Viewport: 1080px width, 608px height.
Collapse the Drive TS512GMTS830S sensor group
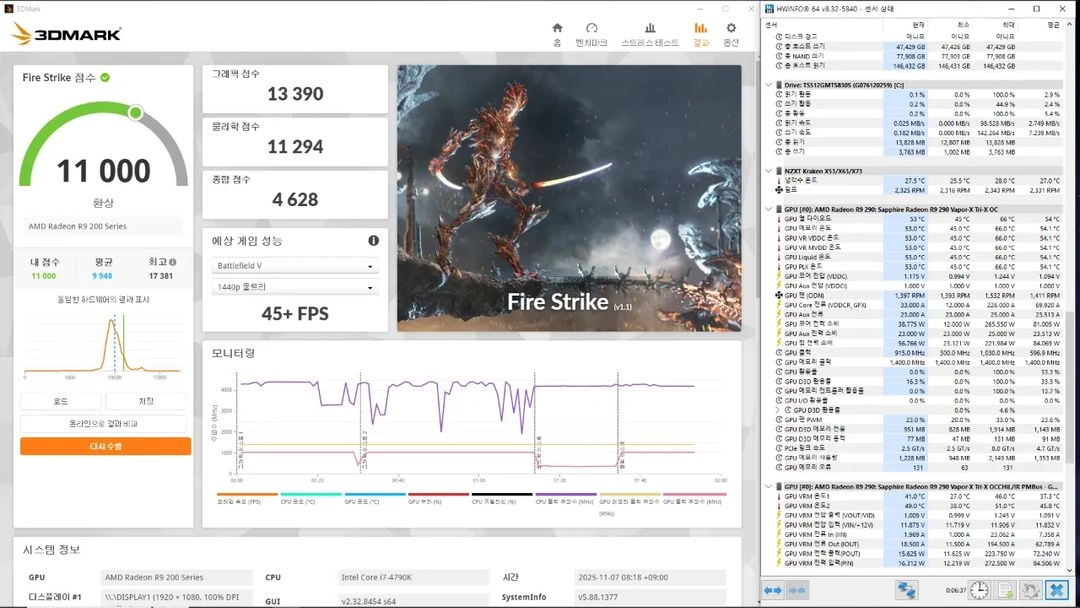[769, 85]
